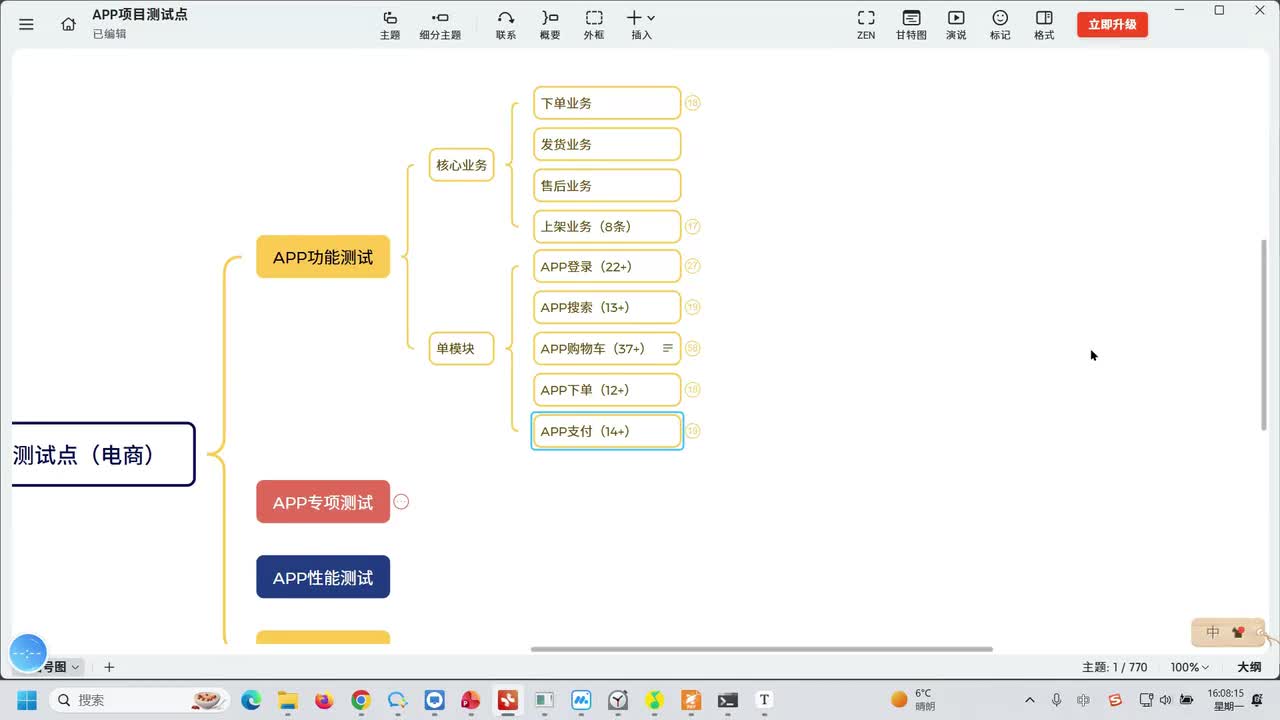Select the 单模块 topic

pos(462,348)
